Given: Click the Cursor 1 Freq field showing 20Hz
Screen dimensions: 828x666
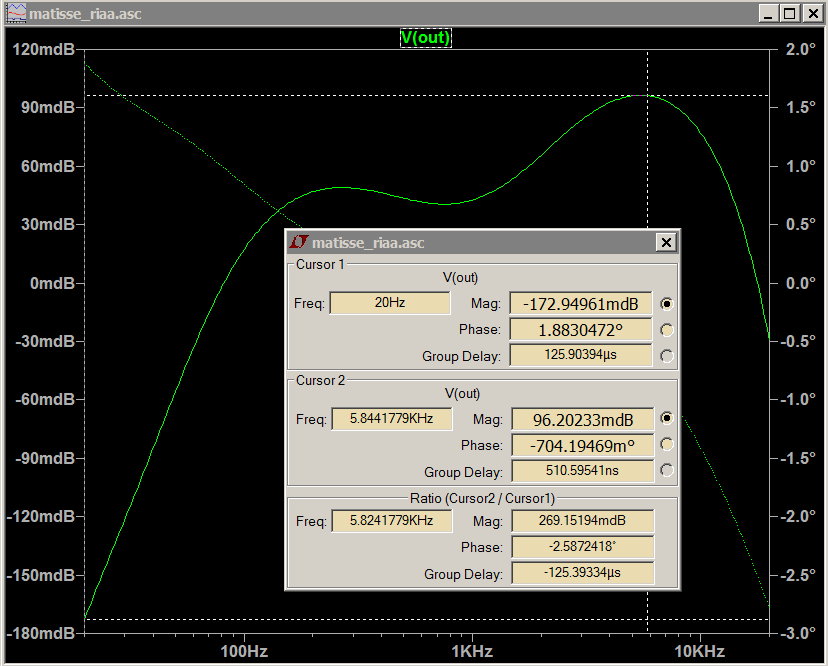Looking at the screenshot, I should (389, 303).
